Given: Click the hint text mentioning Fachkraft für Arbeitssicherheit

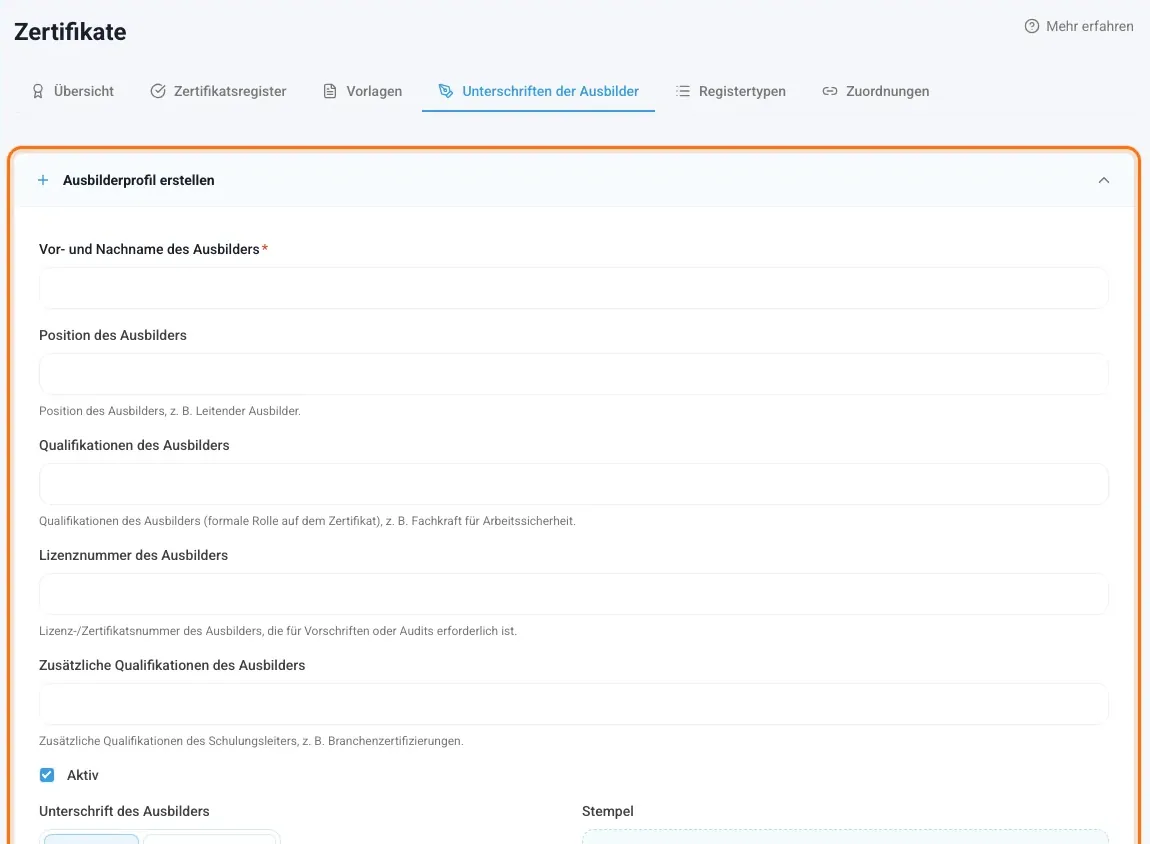Looking at the screenshot, I should pyautogui.click(x=307, y=521).
